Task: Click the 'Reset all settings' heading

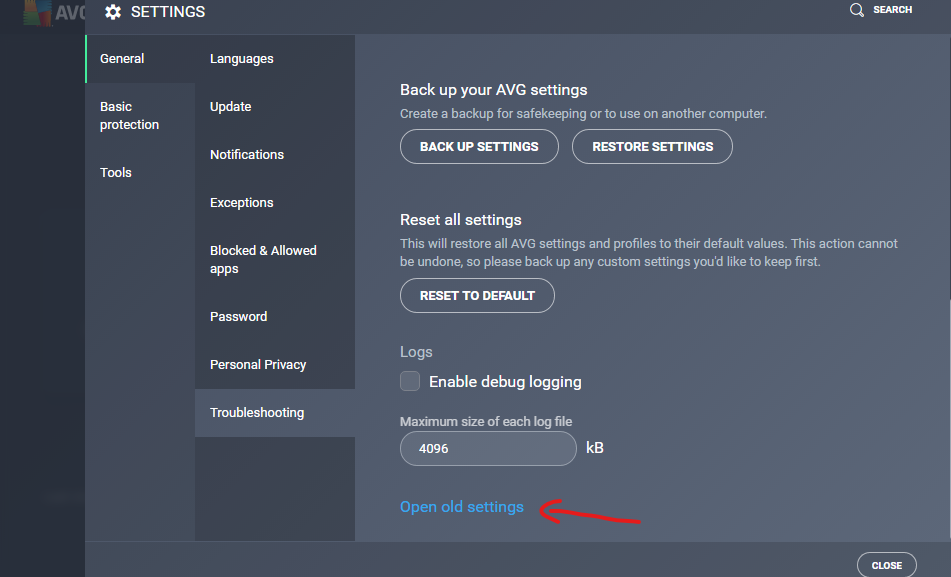Action: click(x=461, y=220)
